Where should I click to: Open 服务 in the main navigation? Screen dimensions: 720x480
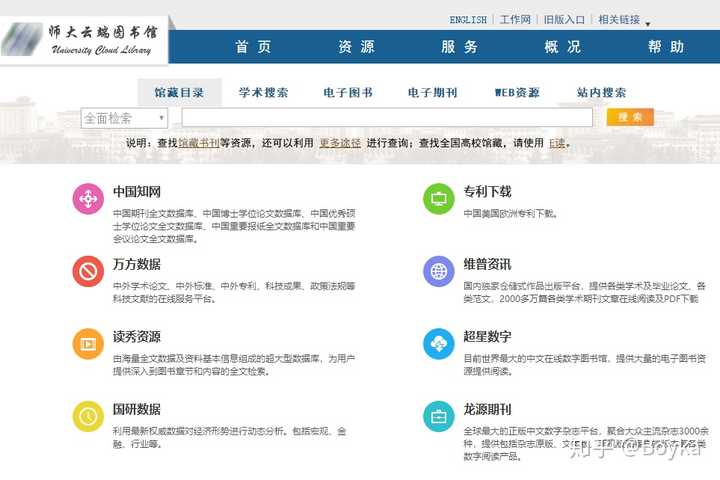click(459, 47)
